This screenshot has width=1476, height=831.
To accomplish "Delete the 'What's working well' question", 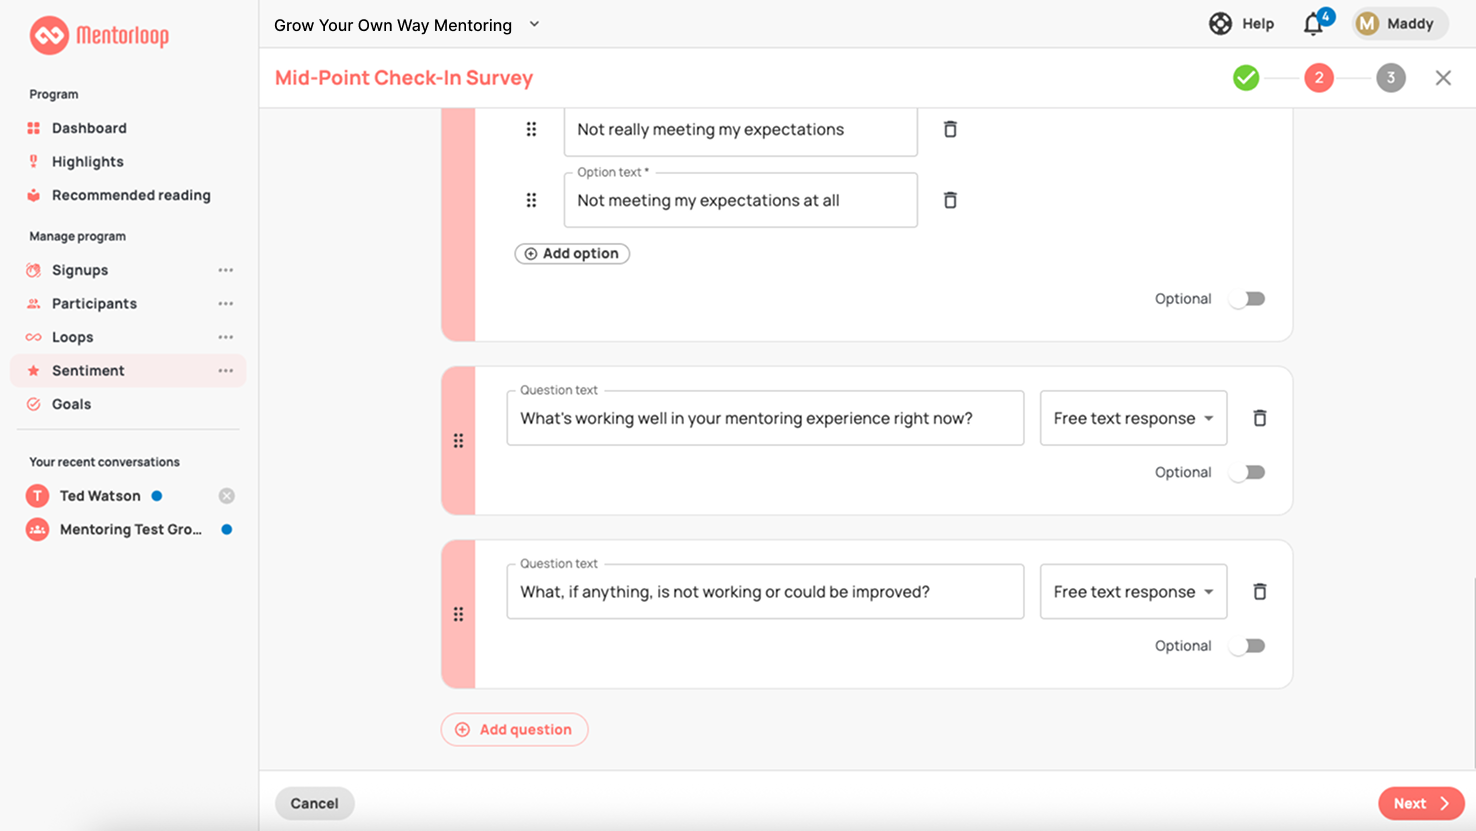I will coord(1260,418).
